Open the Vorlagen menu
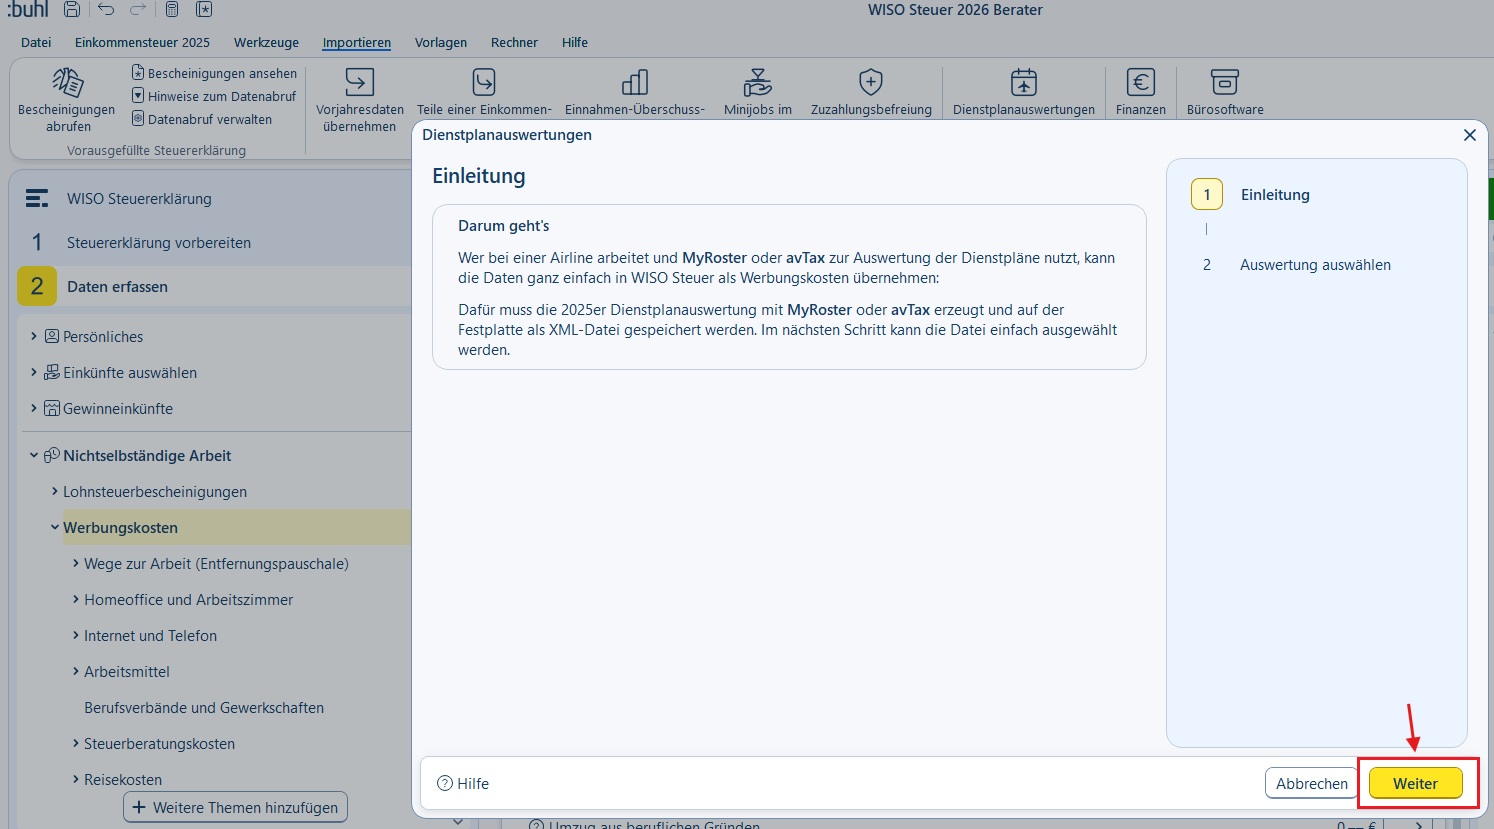 441,42
